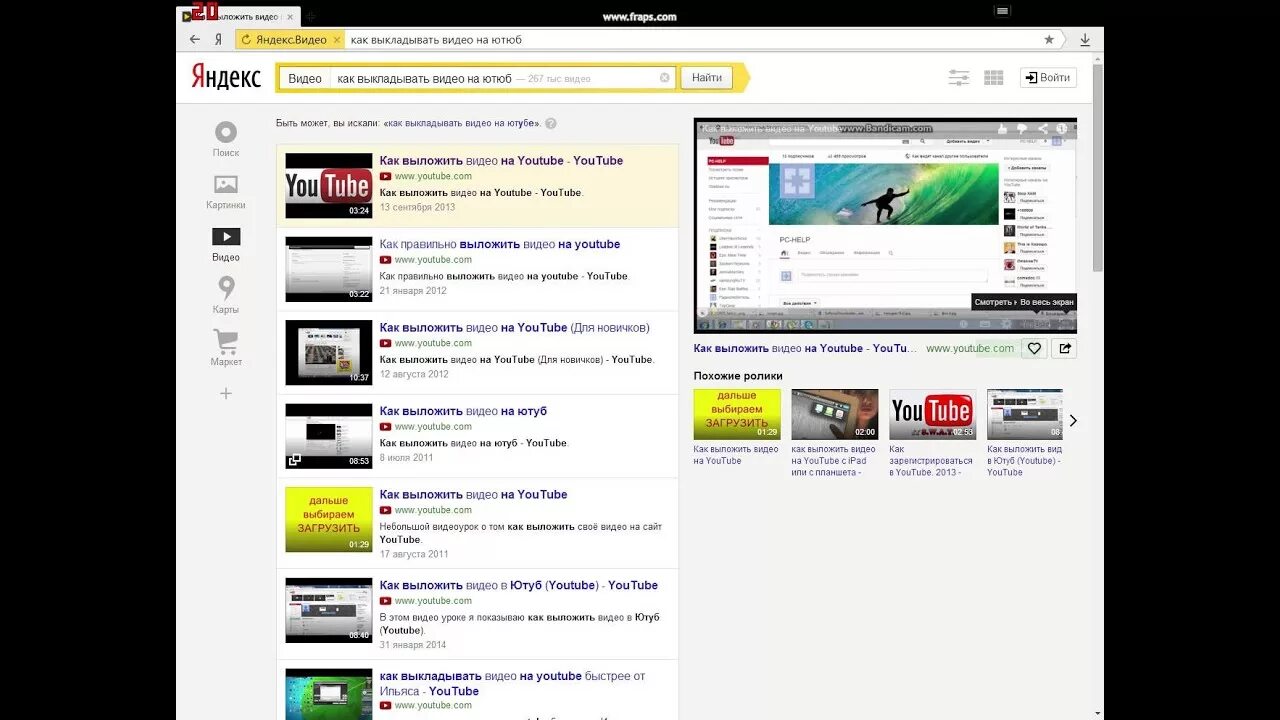Click Во весь экран in player tooltip
This screenshot has height=720, width=1280.
point(1048,301)
